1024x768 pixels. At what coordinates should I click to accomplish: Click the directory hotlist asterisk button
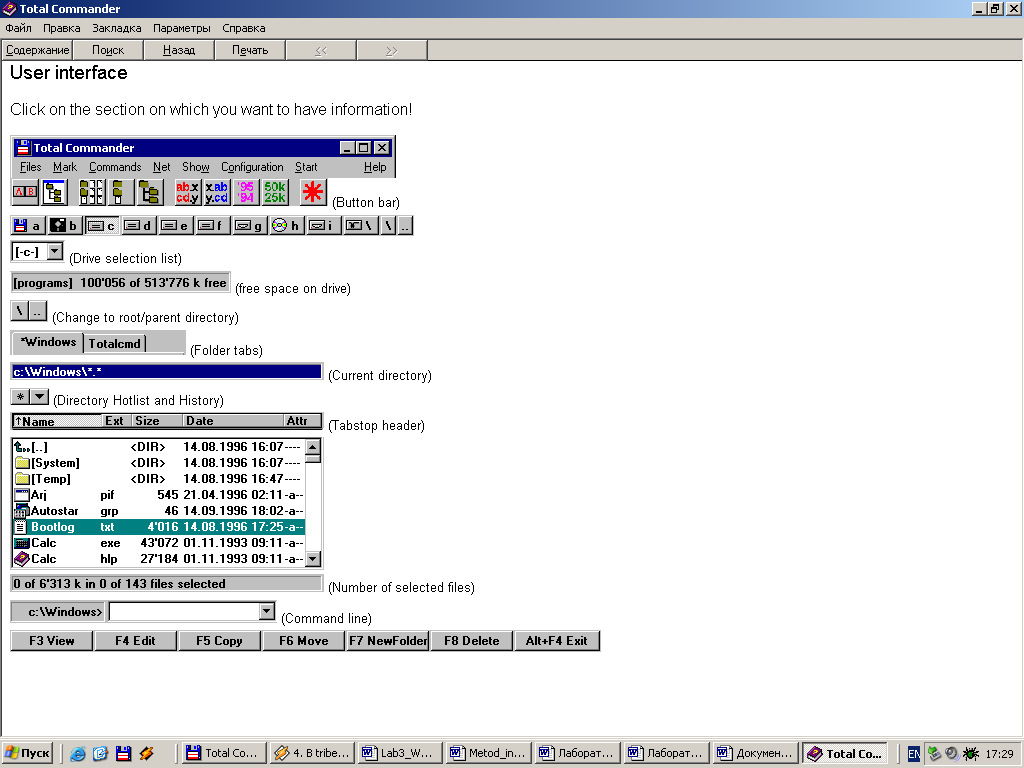[20, 396]
